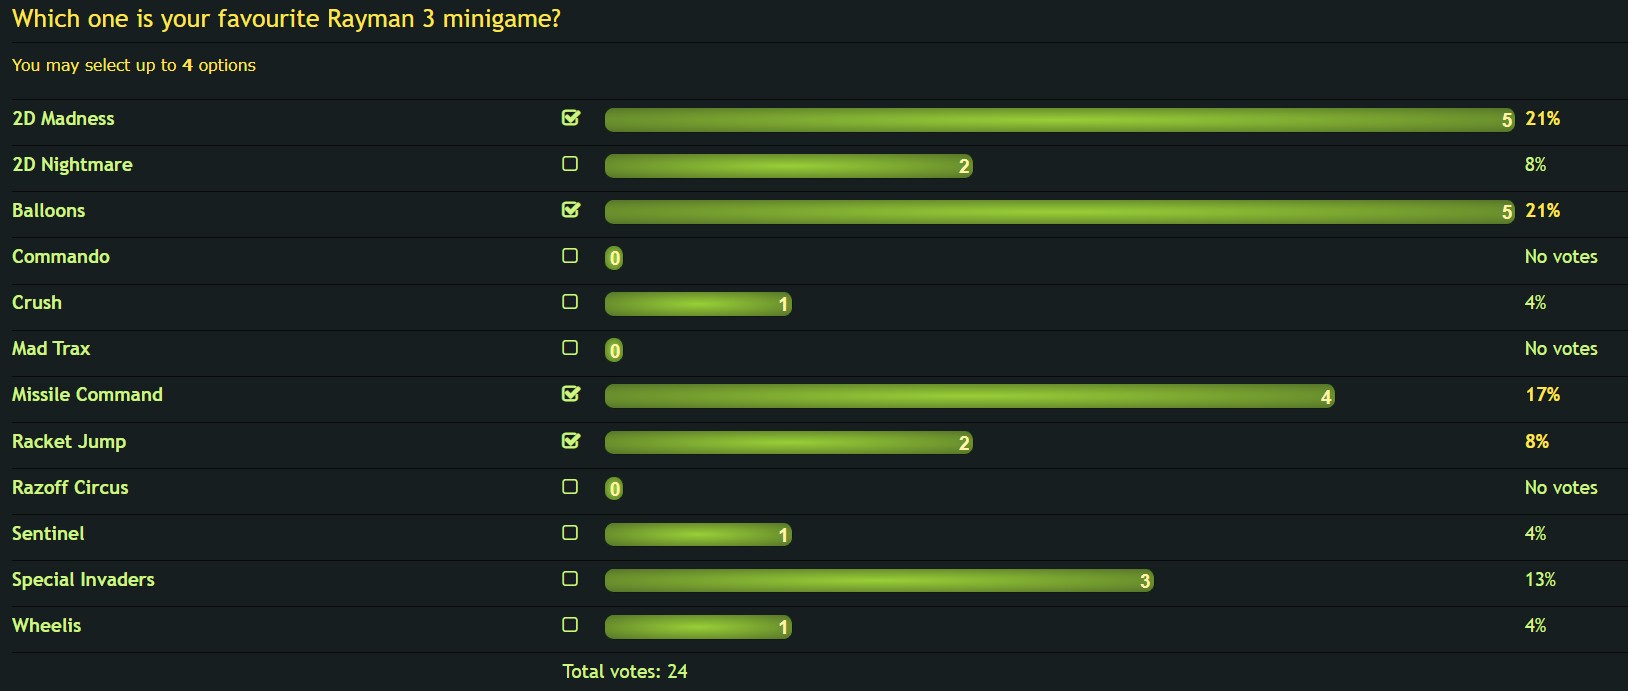Click the Special Invaders result bar
1628x691 pixels.
[x=879, y=581]
